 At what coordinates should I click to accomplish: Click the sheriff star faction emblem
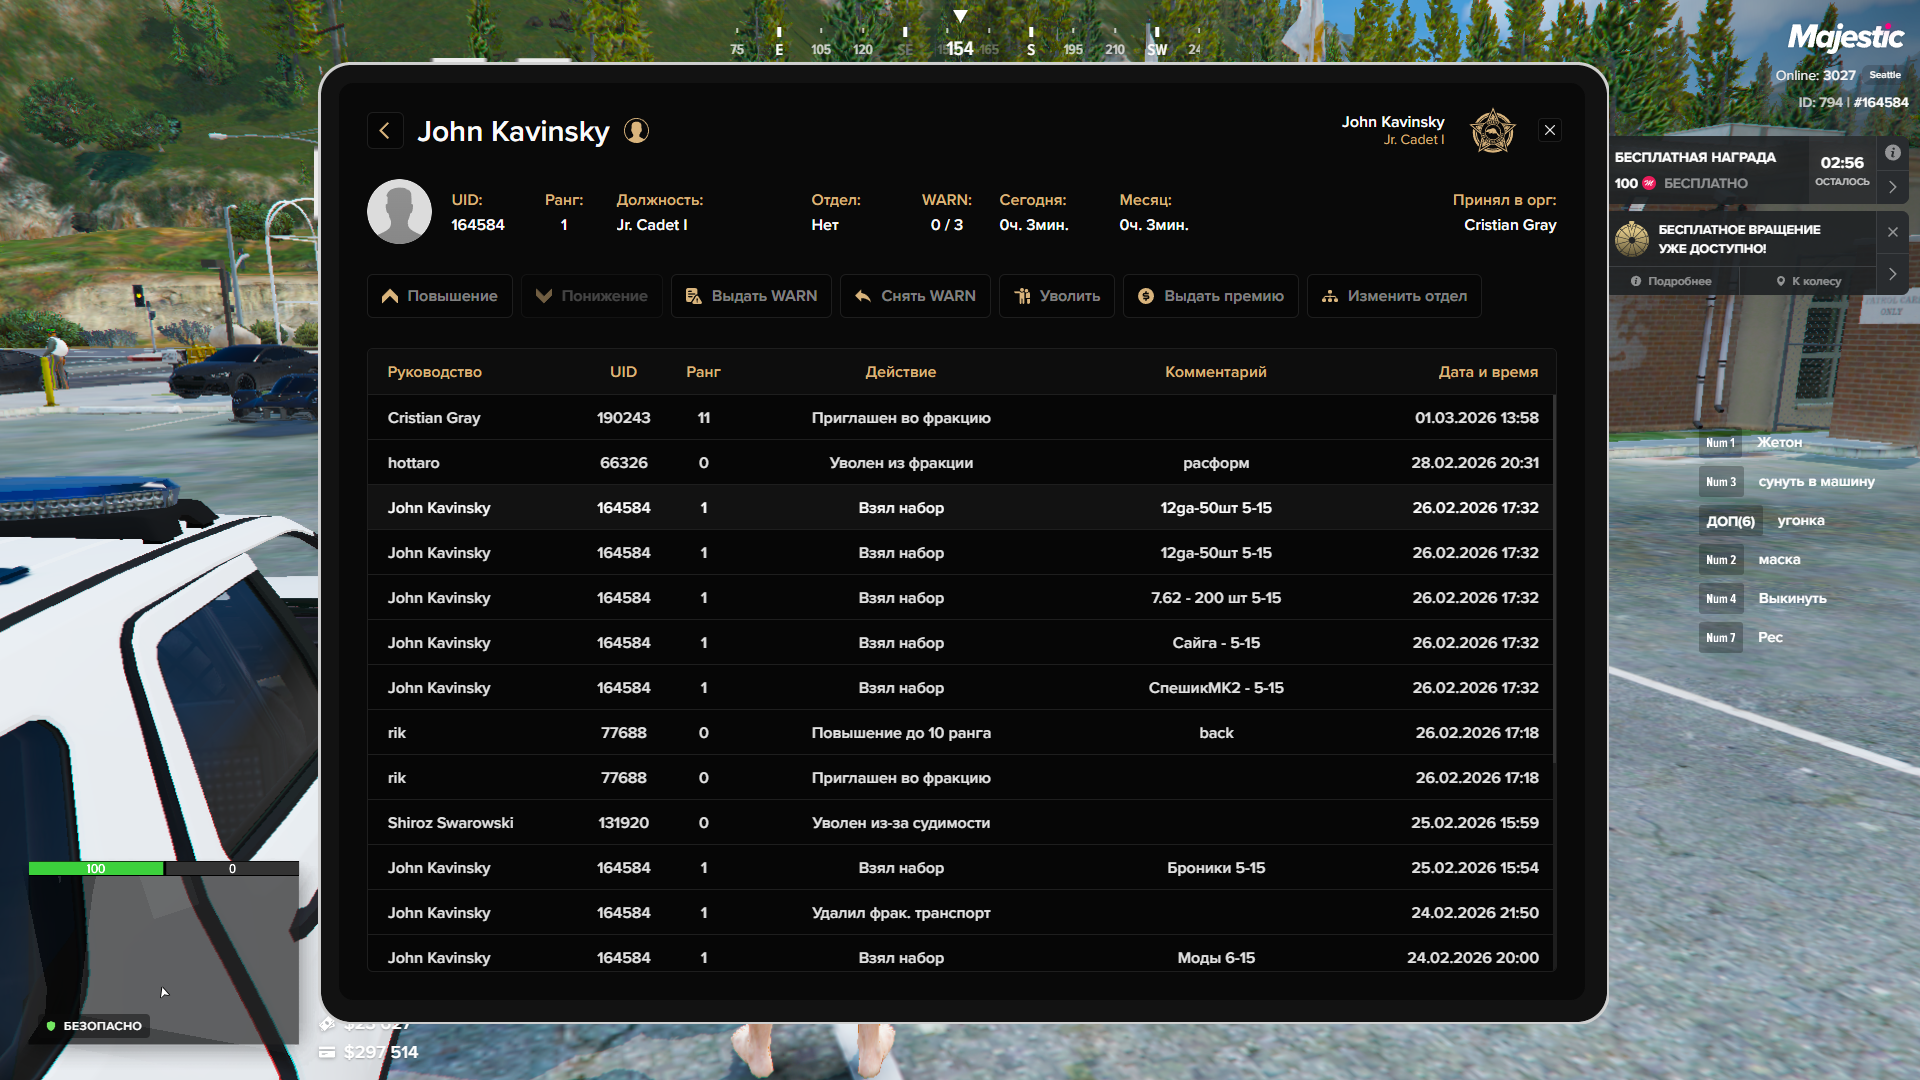point(1492,131)
